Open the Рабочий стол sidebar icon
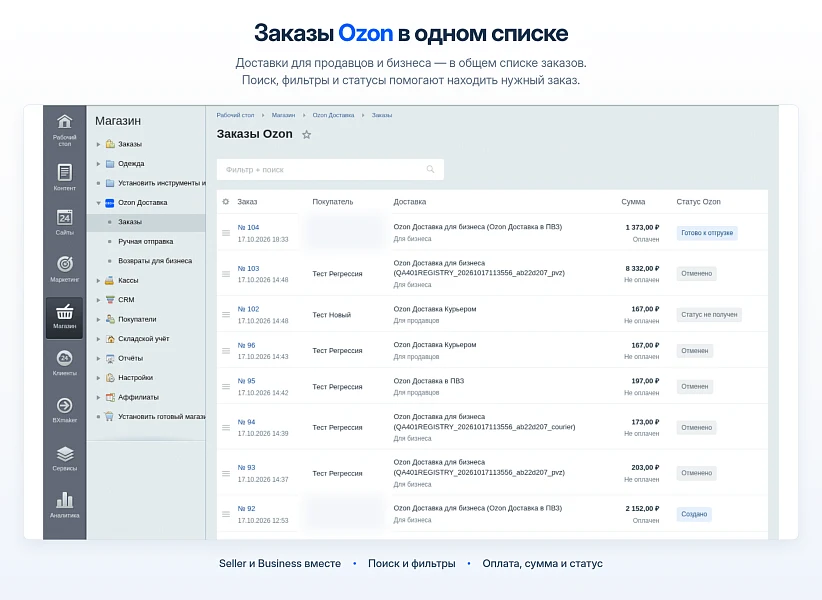This screenshot has height=600, width=822. pyautogui.click(x=64, y=129)
